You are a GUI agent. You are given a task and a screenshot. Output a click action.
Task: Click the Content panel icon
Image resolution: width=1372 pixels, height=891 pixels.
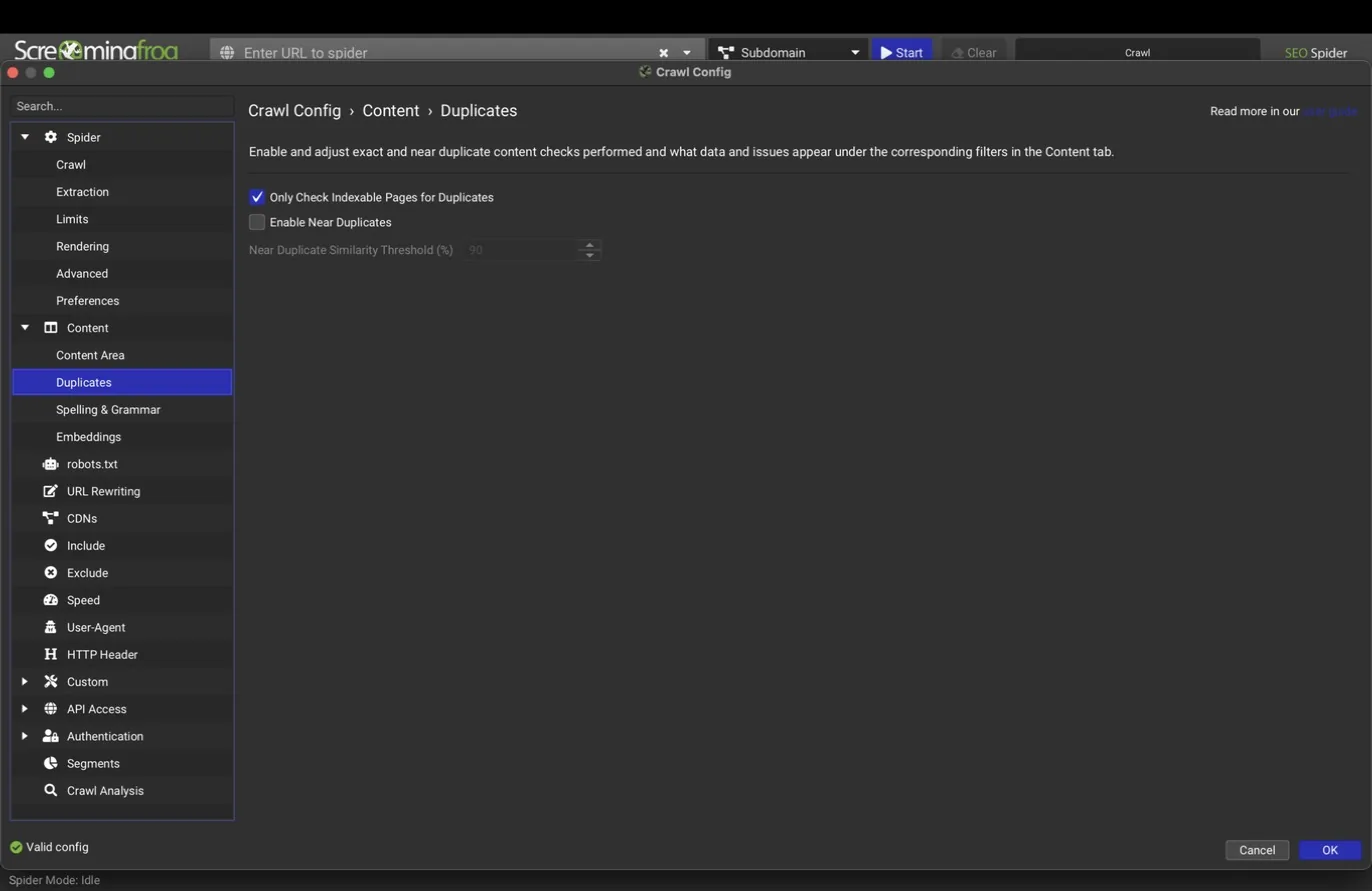point(50,328)
